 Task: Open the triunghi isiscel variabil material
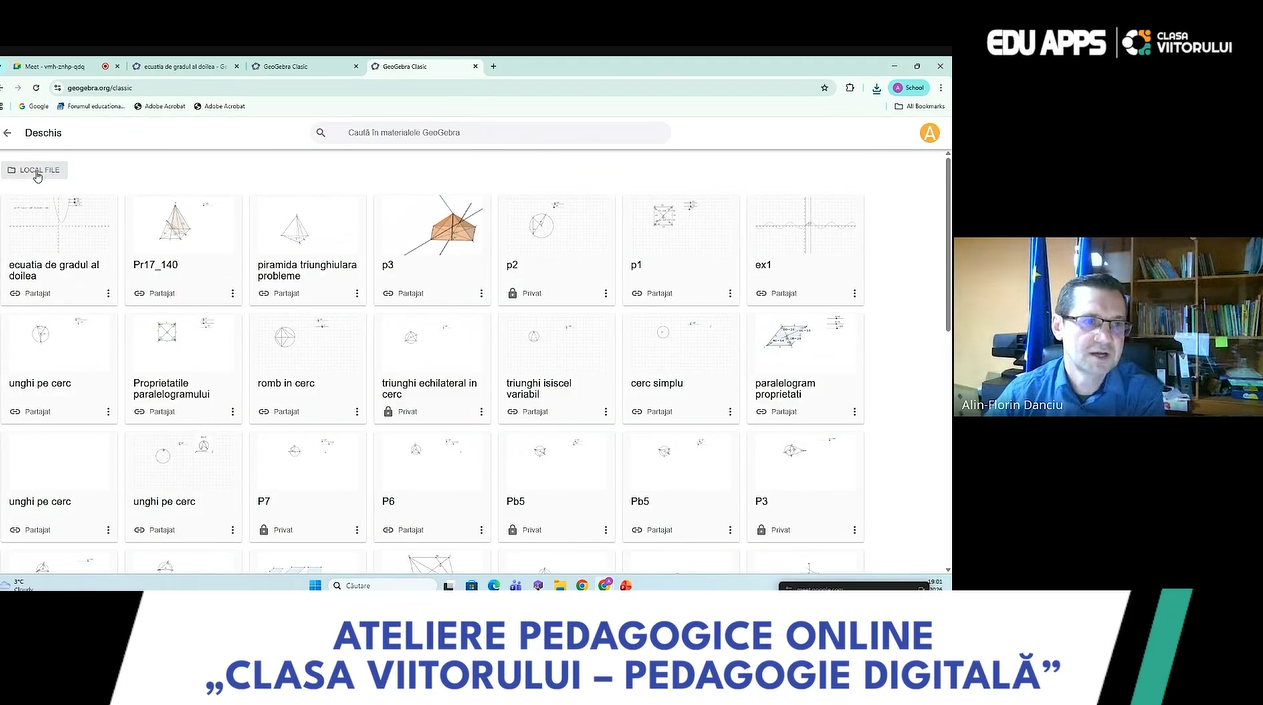point(557,368)
